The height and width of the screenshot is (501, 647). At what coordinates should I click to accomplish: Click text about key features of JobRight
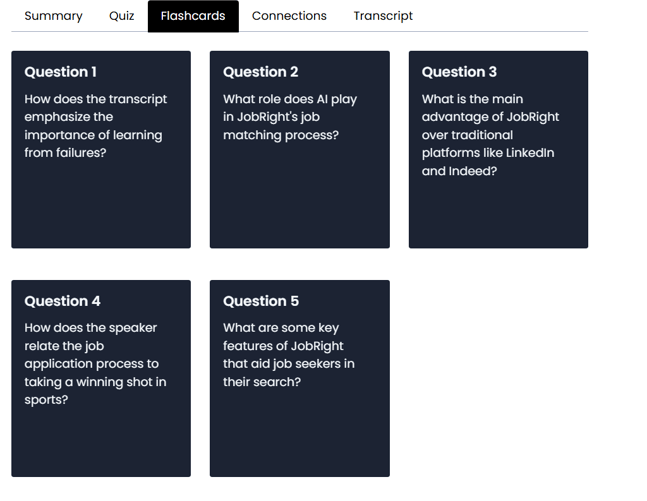[289, 354]
